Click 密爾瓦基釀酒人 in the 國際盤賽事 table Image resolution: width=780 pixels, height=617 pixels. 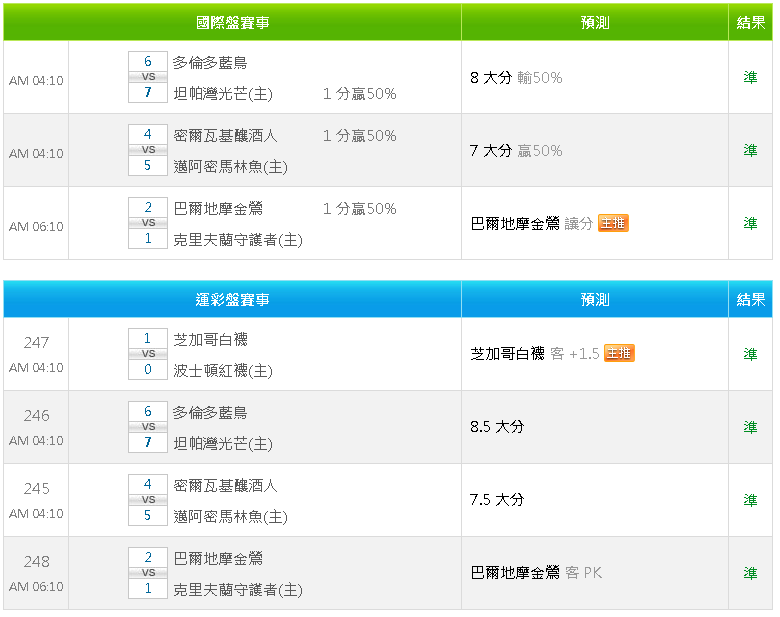click(225, 135)
